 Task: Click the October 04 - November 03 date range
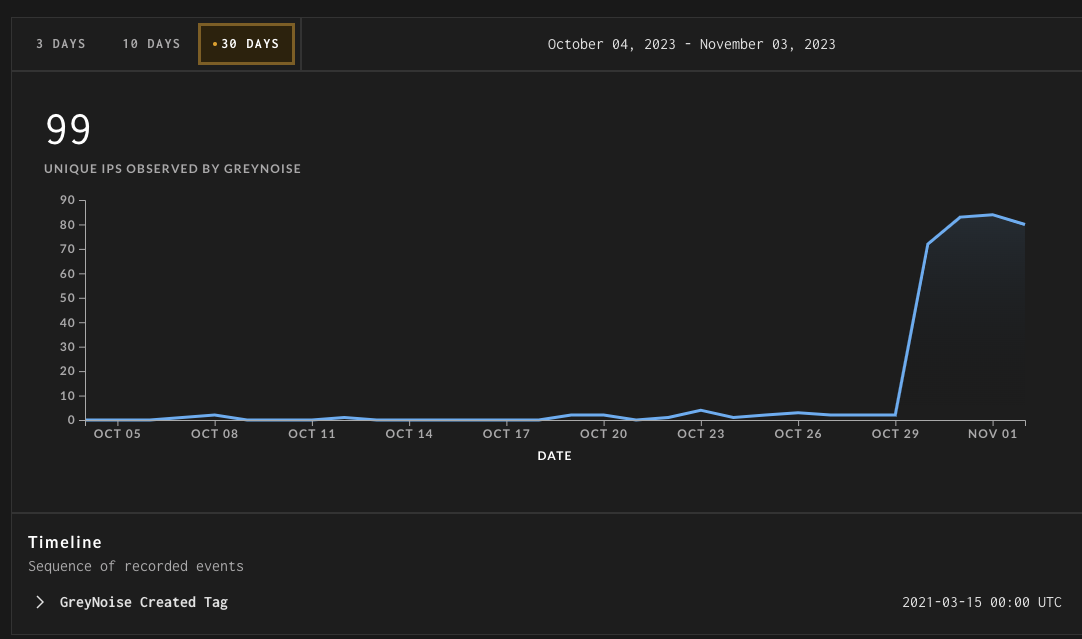click(691, 44)
